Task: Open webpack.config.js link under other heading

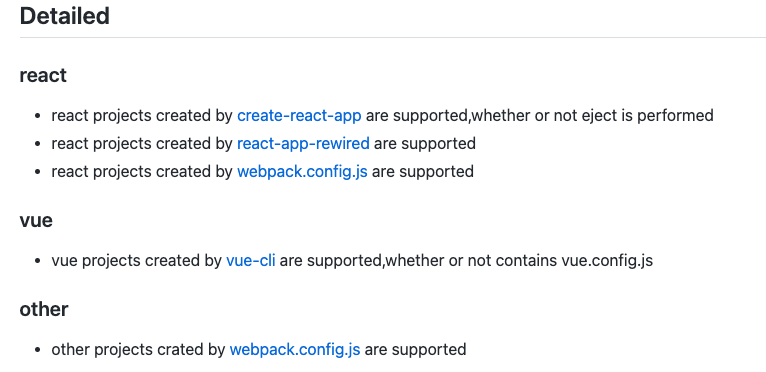Action: point(295,350)
